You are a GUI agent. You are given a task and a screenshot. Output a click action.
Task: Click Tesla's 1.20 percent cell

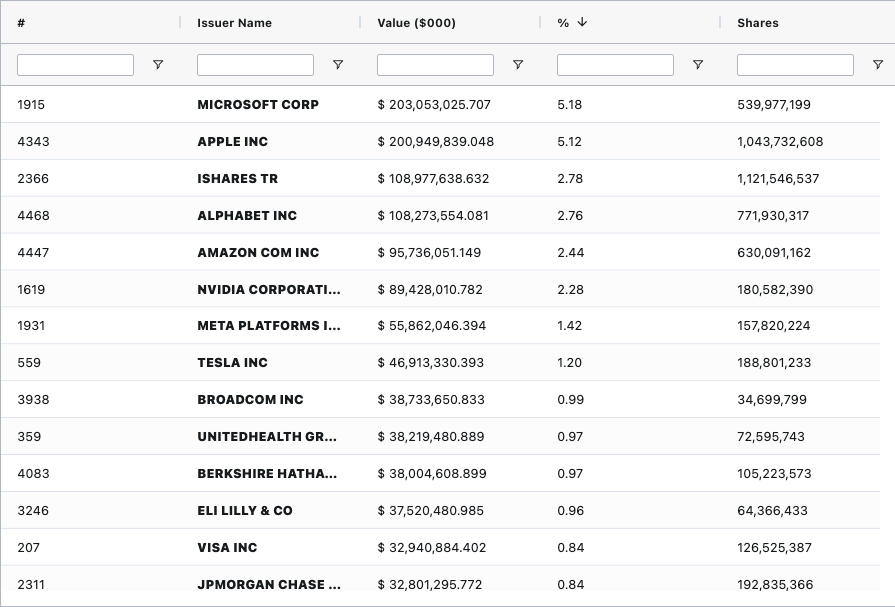[570, 363]
